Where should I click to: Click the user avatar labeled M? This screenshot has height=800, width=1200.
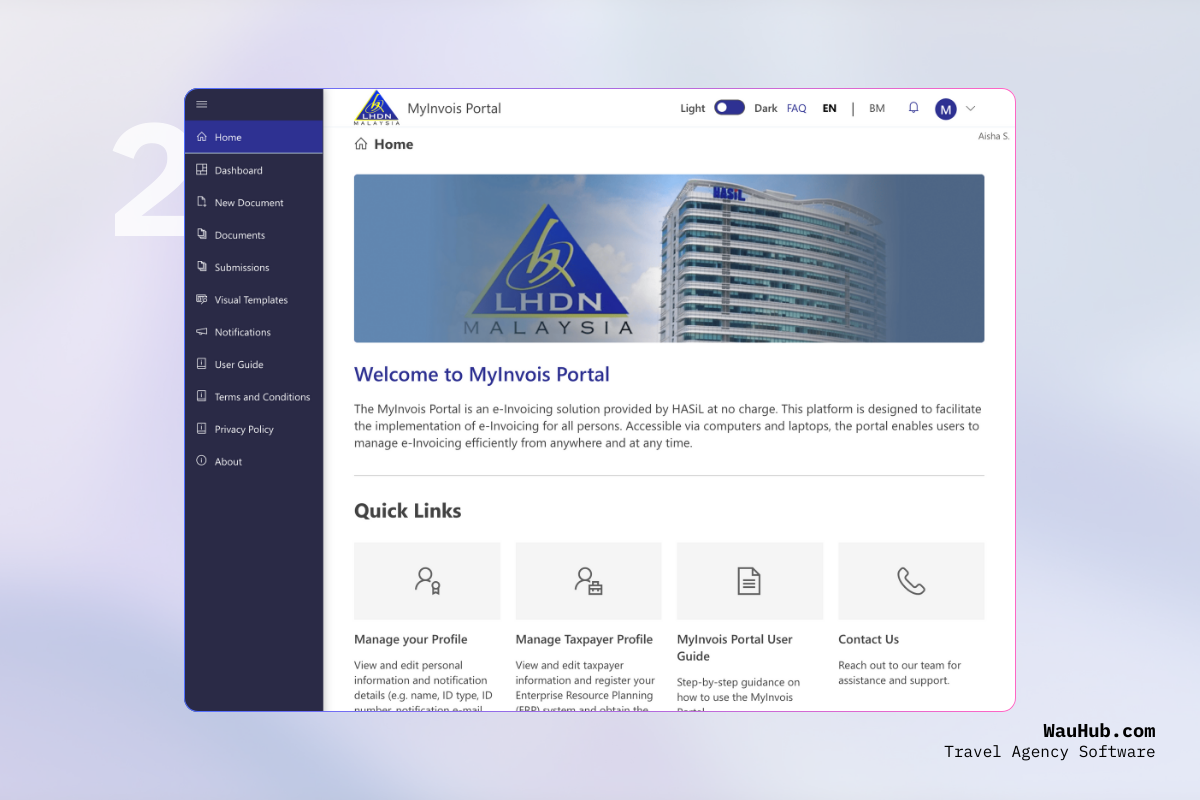(x=946, y=109)
